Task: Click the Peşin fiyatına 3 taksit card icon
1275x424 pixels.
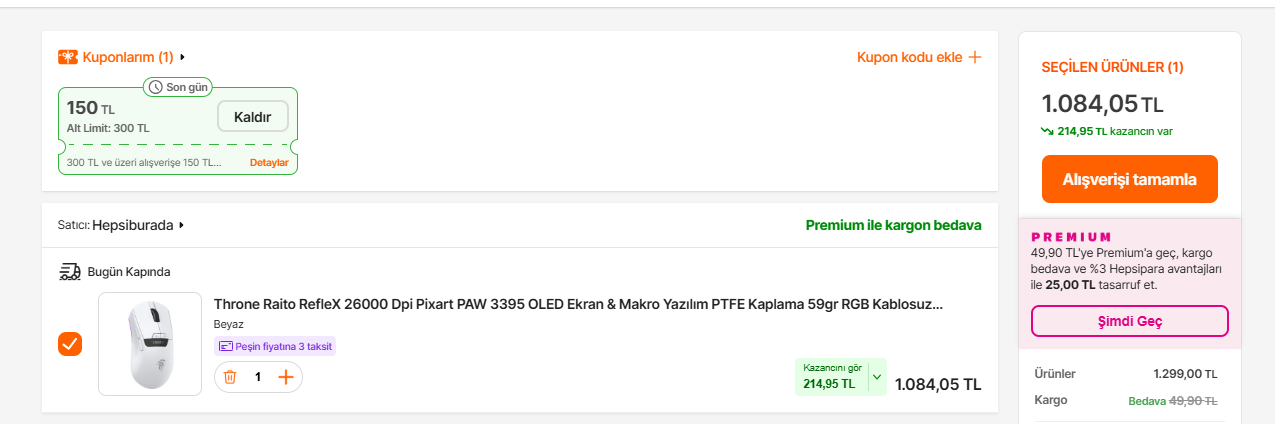Action: tap(225, 346)
